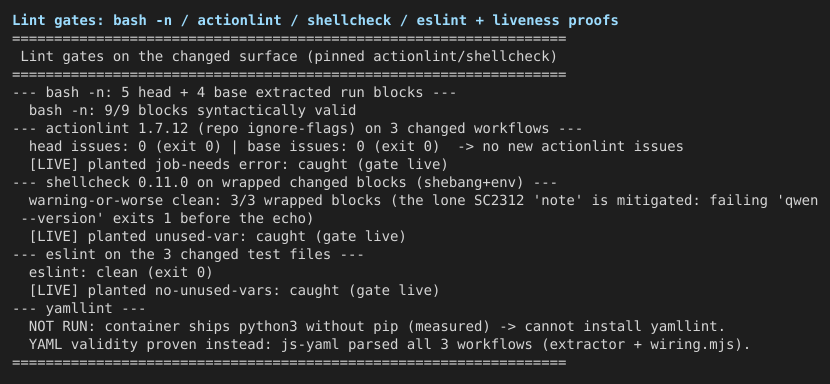Image resolution: width=830 pixels, height=384 pixels.
Task: Select the actionlint 1.7.12 section header
Action: click(x=297, y=129)
